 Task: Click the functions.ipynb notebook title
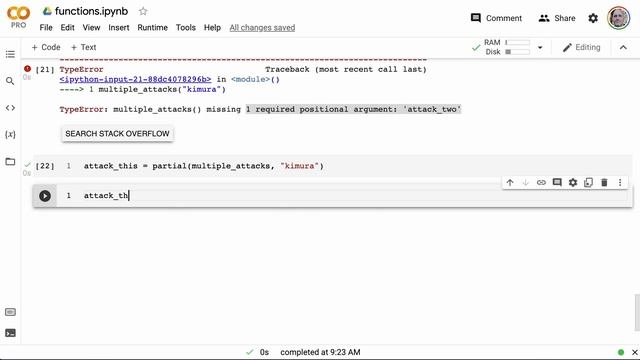click(x=91, y=11)
